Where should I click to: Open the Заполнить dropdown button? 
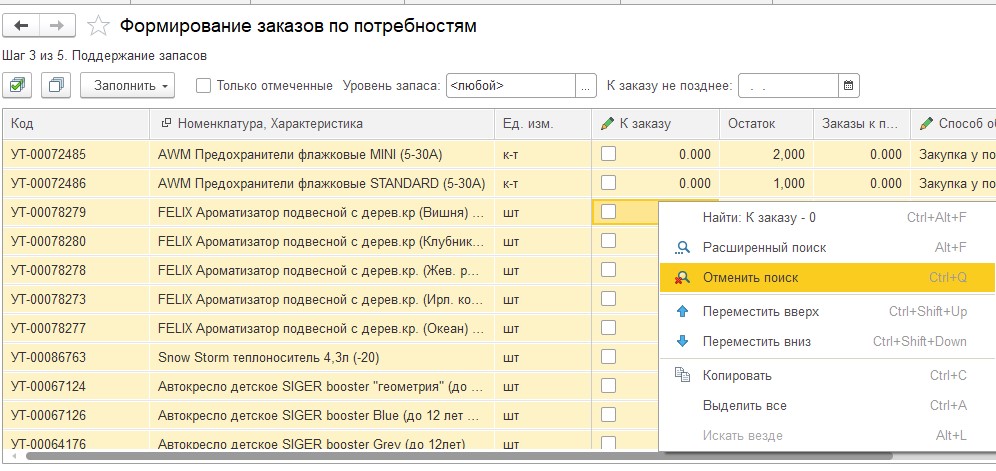click(x=127, y=86)
